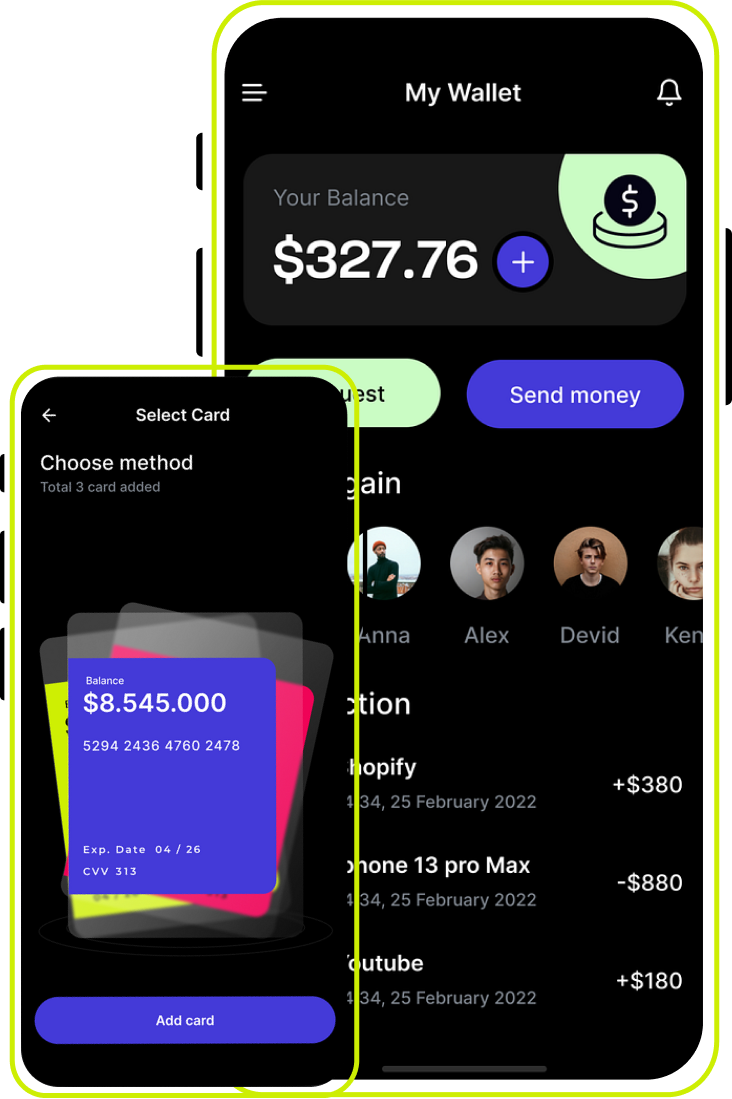Viewport: 732px width, 1099px height.
Task: Click the Add card button
Action: pos(185,1020)
